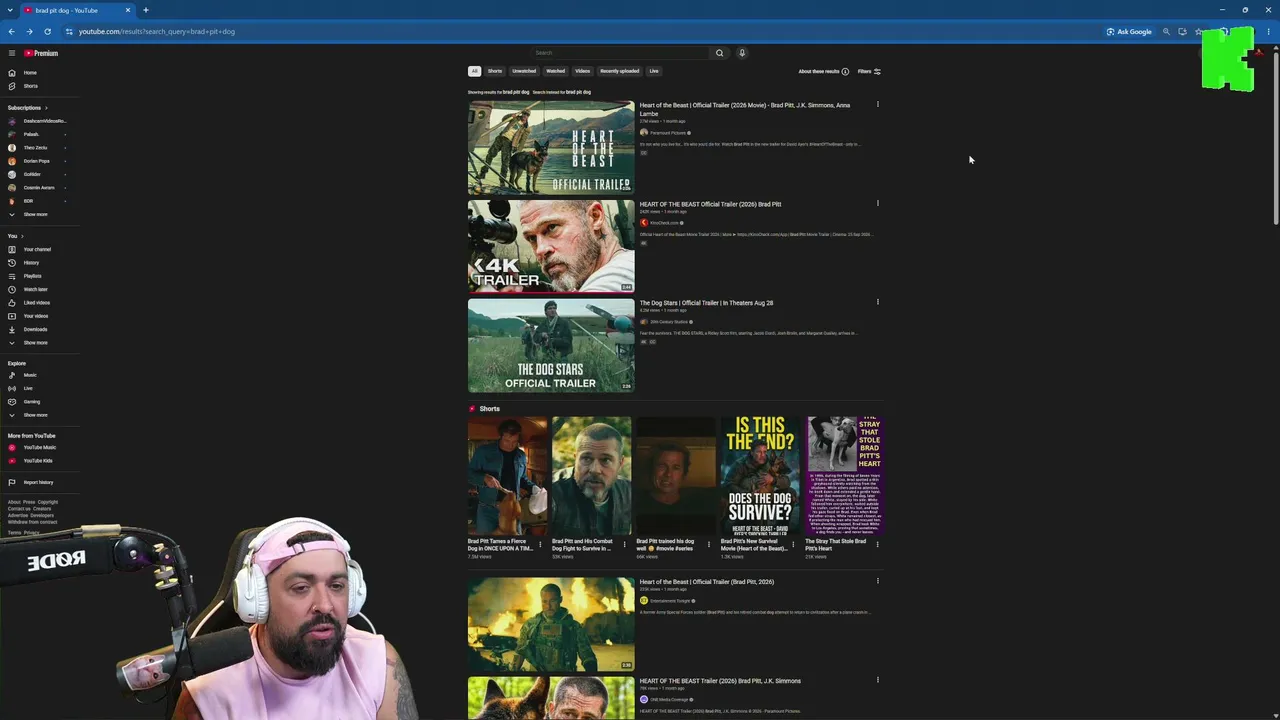Open search Filters panel
1280x720 pixels.
click(869, 72)
